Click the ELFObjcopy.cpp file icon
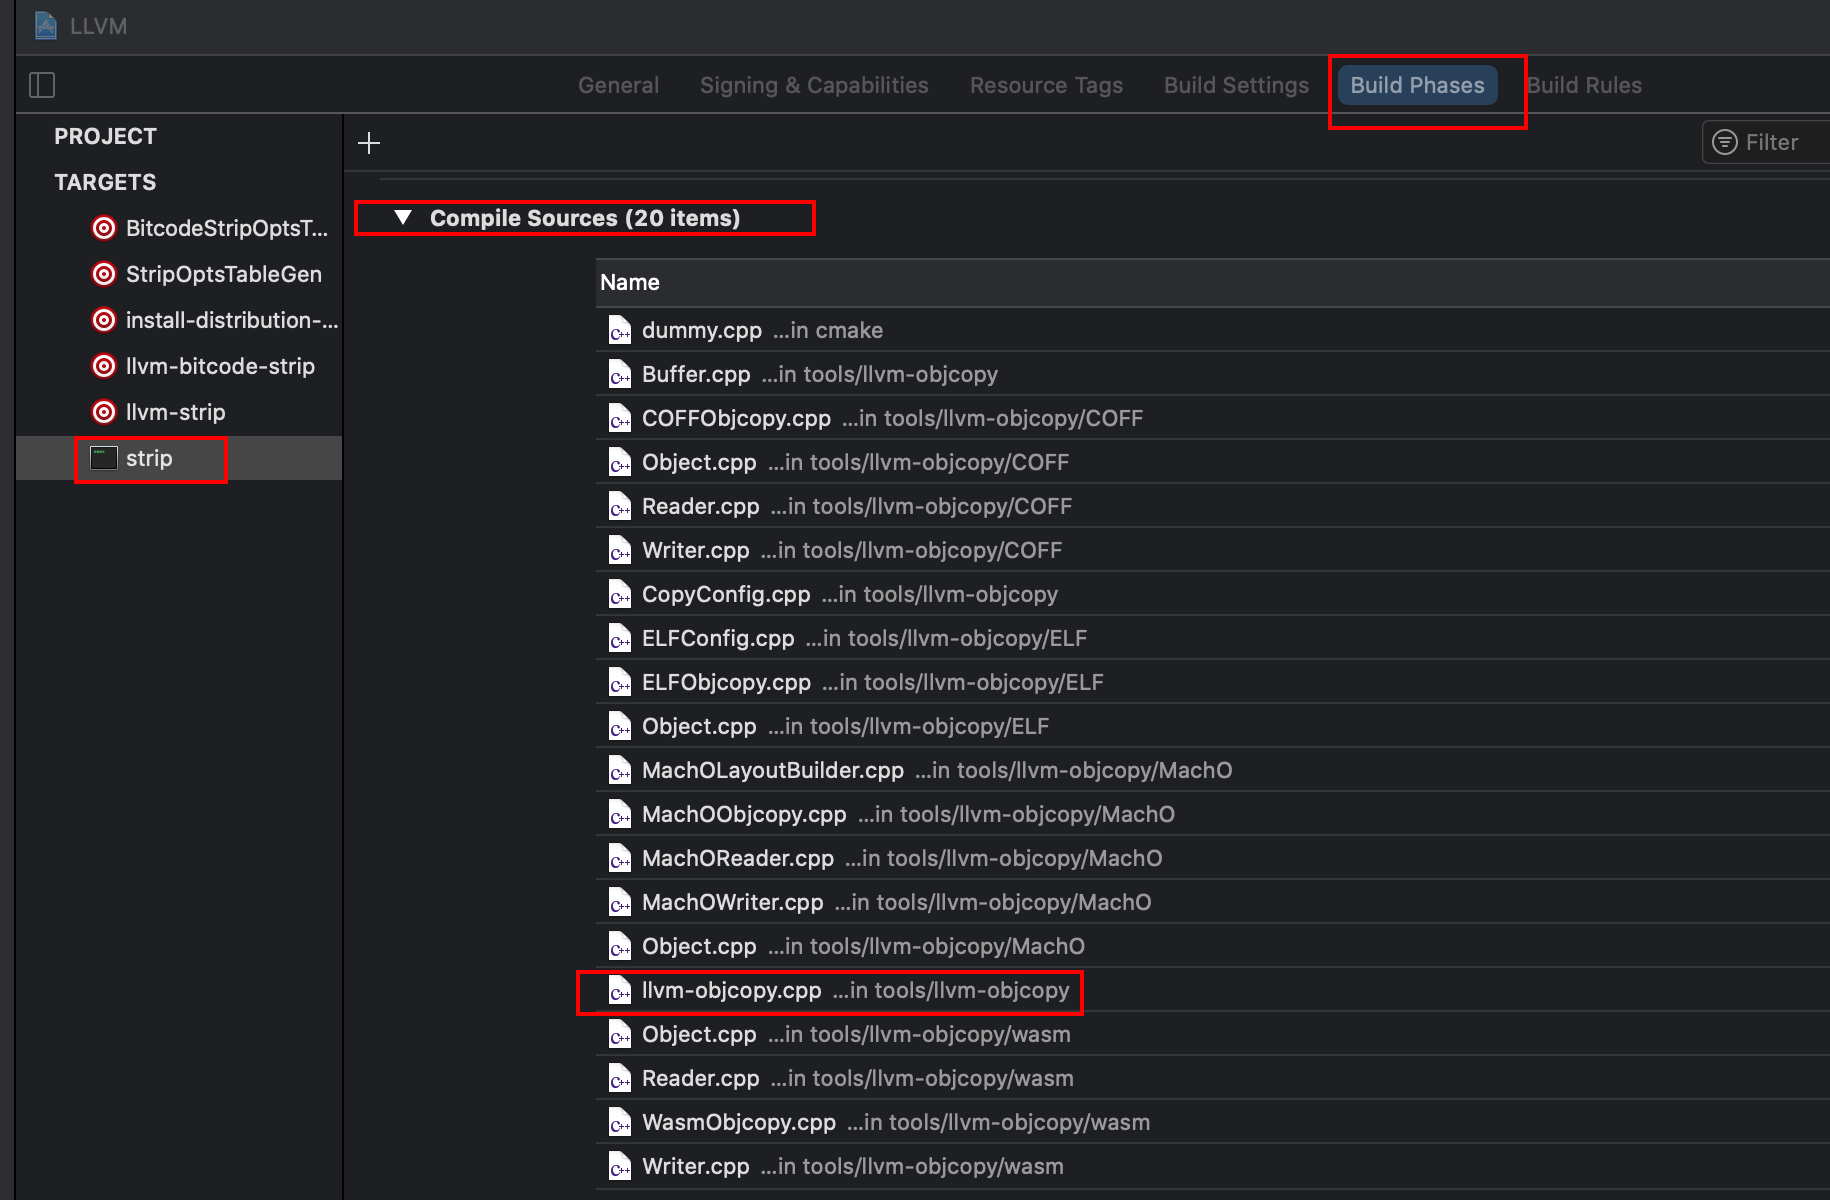 click(620, 682)
